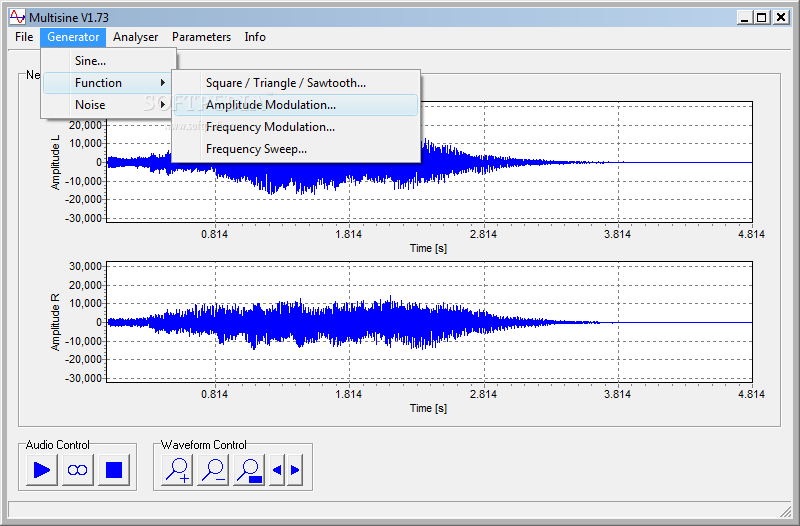Open the Info menu
Image resolution: width=800 pixels, height=526 pixels.
[255, 37]
